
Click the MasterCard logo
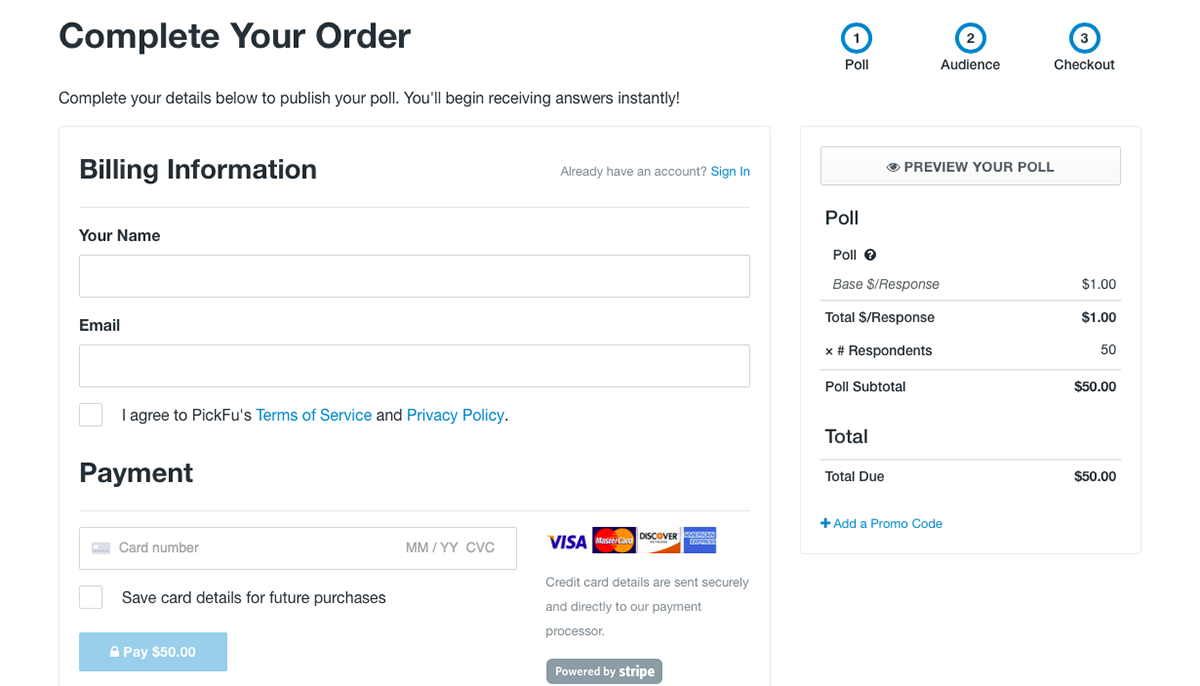click(614, 541)
